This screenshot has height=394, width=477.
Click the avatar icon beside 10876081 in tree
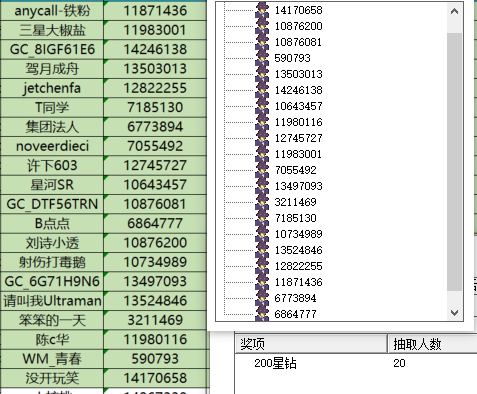[x=262, y=42]
